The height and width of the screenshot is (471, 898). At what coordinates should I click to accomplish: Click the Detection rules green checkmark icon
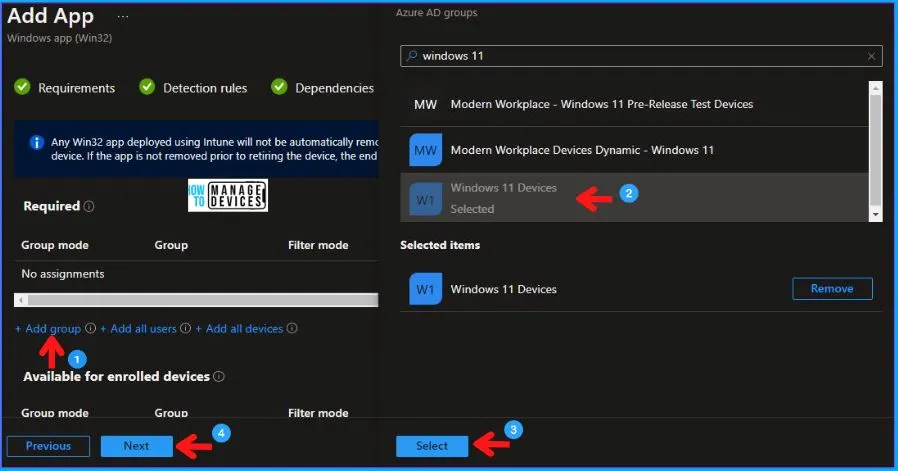pyautogui.click(x=147, y=87)
